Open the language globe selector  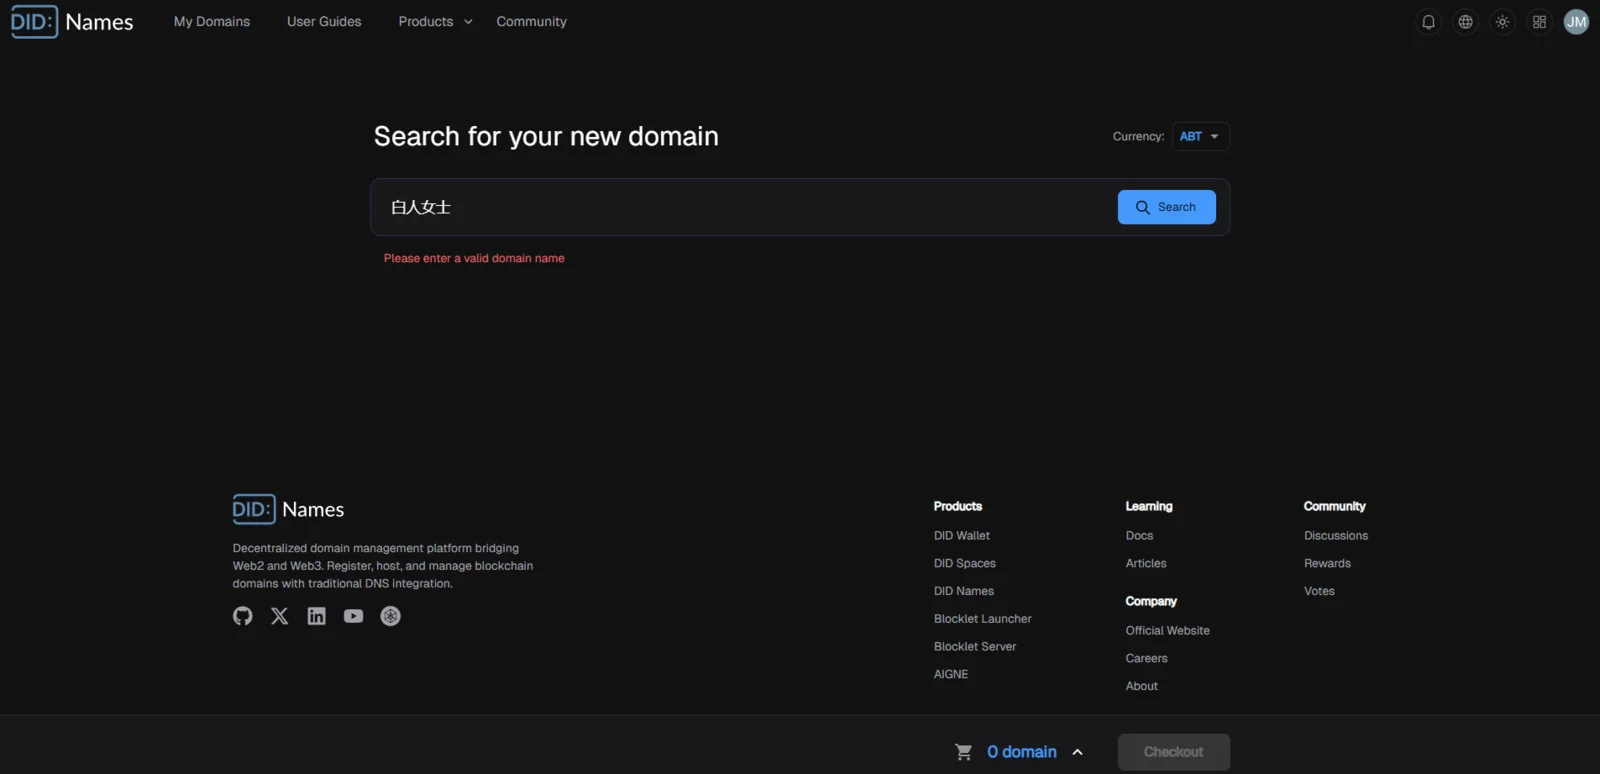[x=1466, y=22]
